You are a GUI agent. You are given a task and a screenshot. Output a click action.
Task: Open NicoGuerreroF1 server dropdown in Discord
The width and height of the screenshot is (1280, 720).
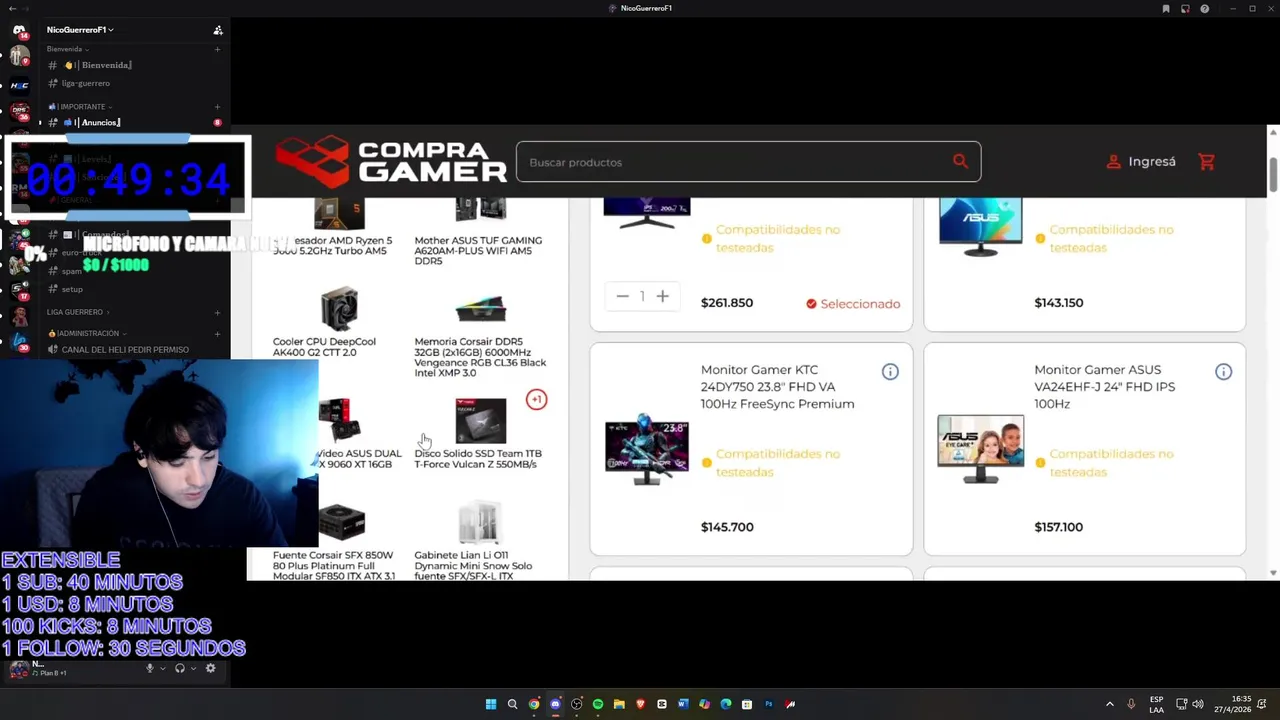[x=80, y=30]
